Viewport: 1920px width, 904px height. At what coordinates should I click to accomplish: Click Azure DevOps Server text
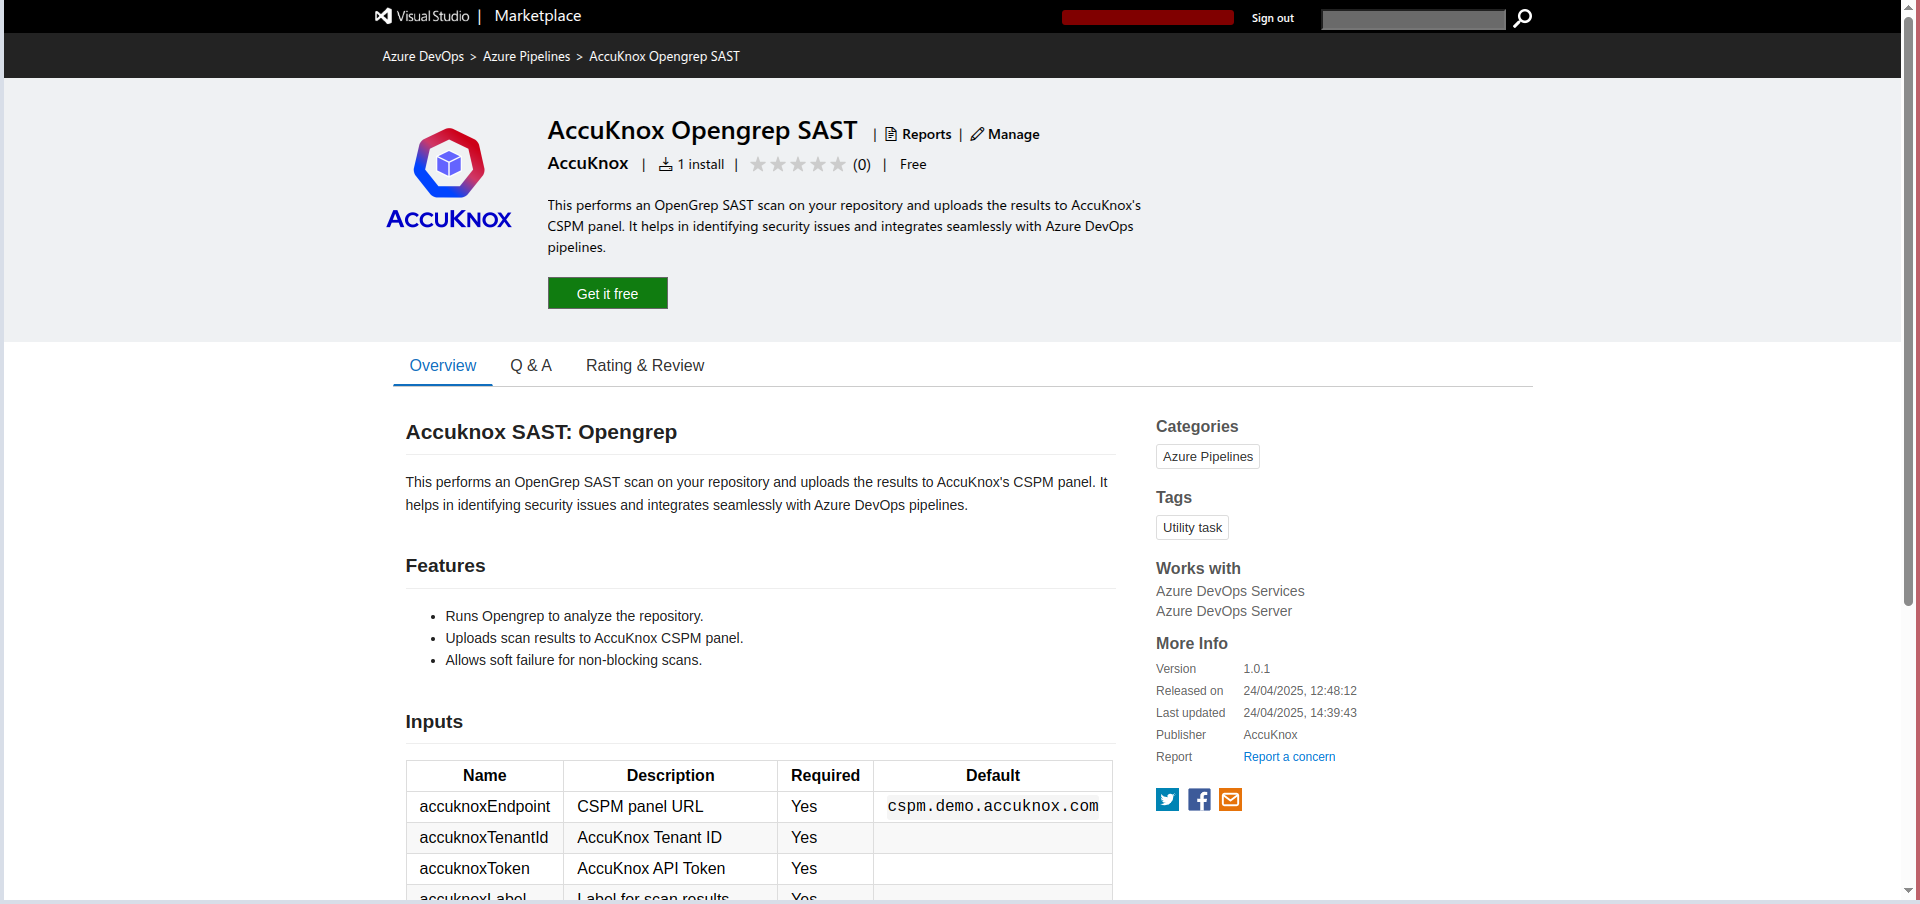[x=1224, y=611]
